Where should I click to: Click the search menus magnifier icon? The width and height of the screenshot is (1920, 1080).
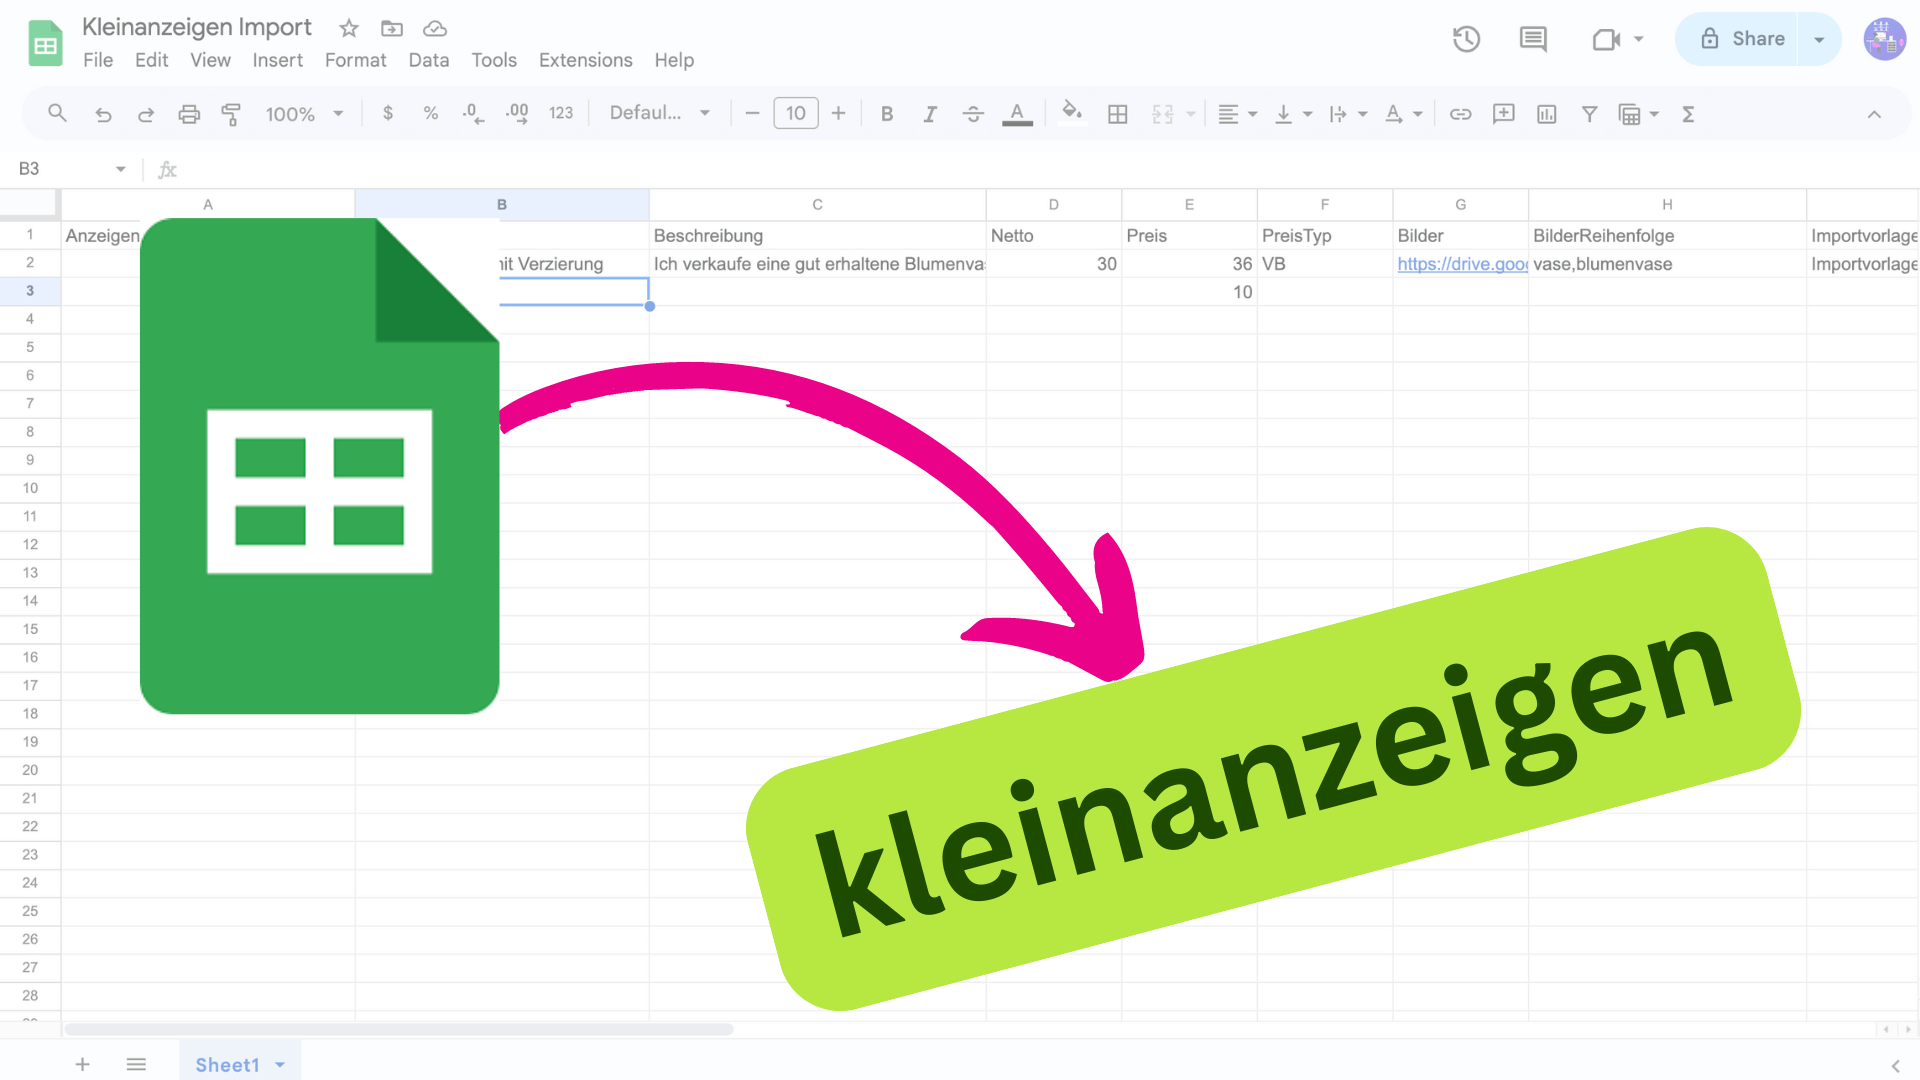pos(57,114)
